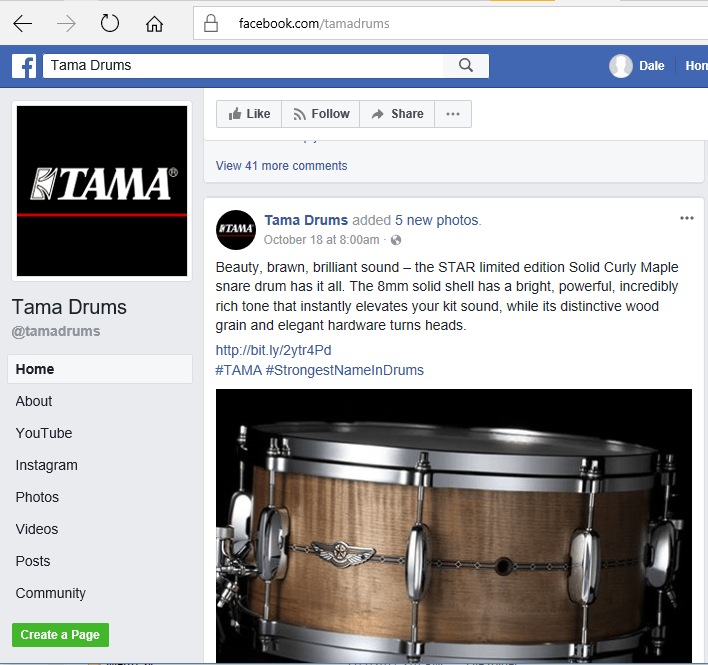Open the YouTube sidebar tab
708x665 pixels.
[44, 433]
